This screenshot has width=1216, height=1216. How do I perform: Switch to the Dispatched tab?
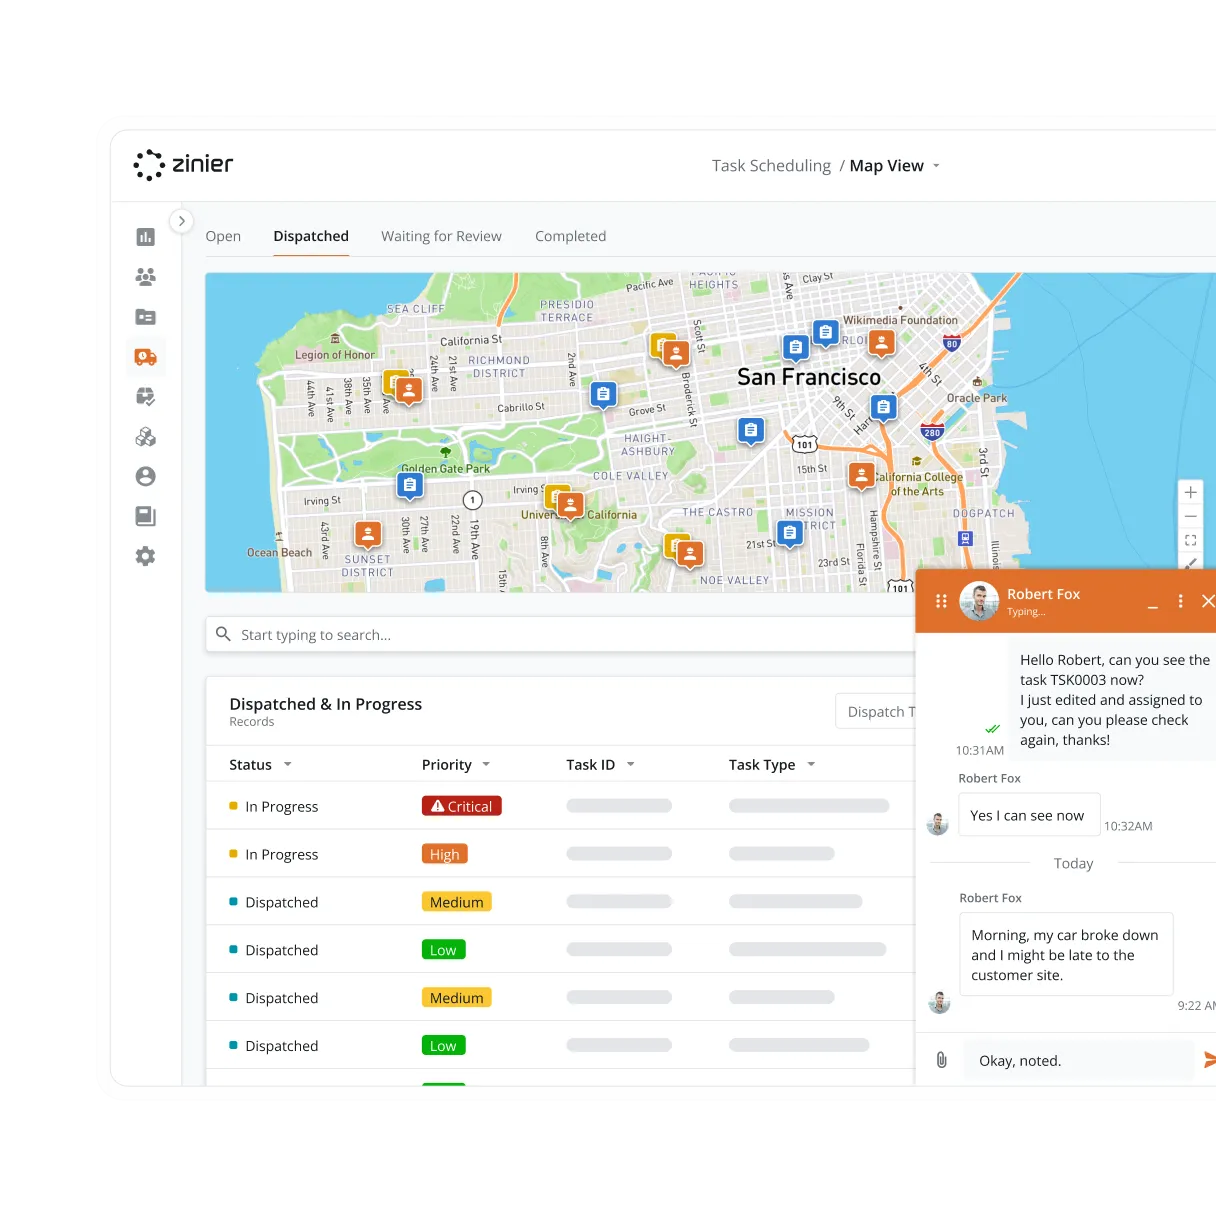(311, 236)
